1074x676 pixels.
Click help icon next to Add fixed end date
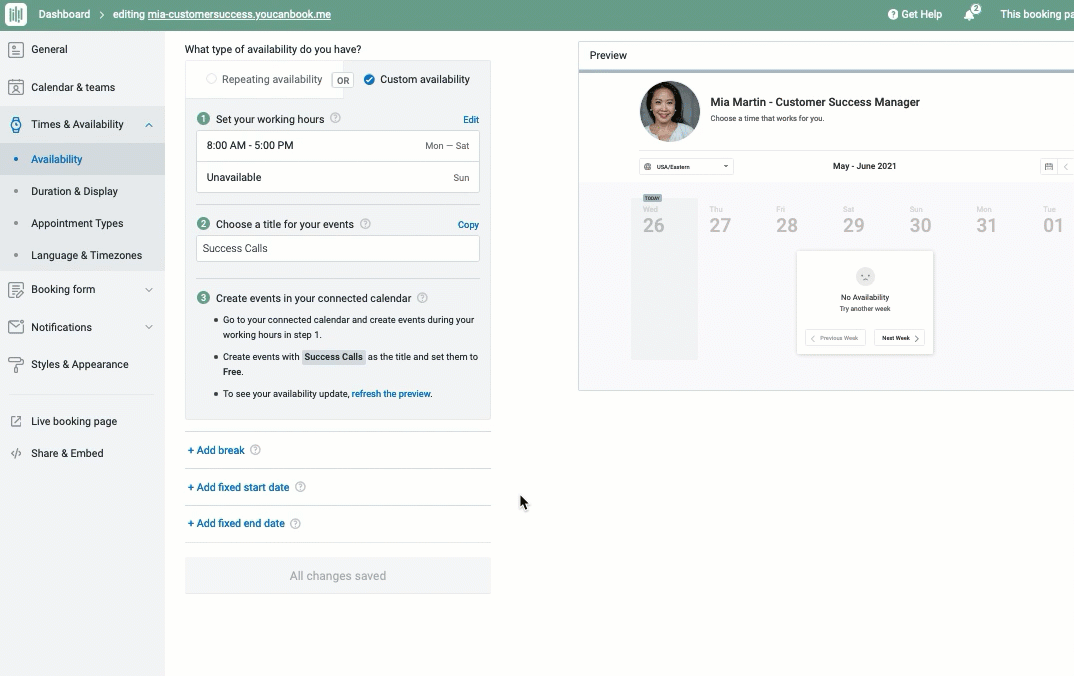[x=295, y=523]
